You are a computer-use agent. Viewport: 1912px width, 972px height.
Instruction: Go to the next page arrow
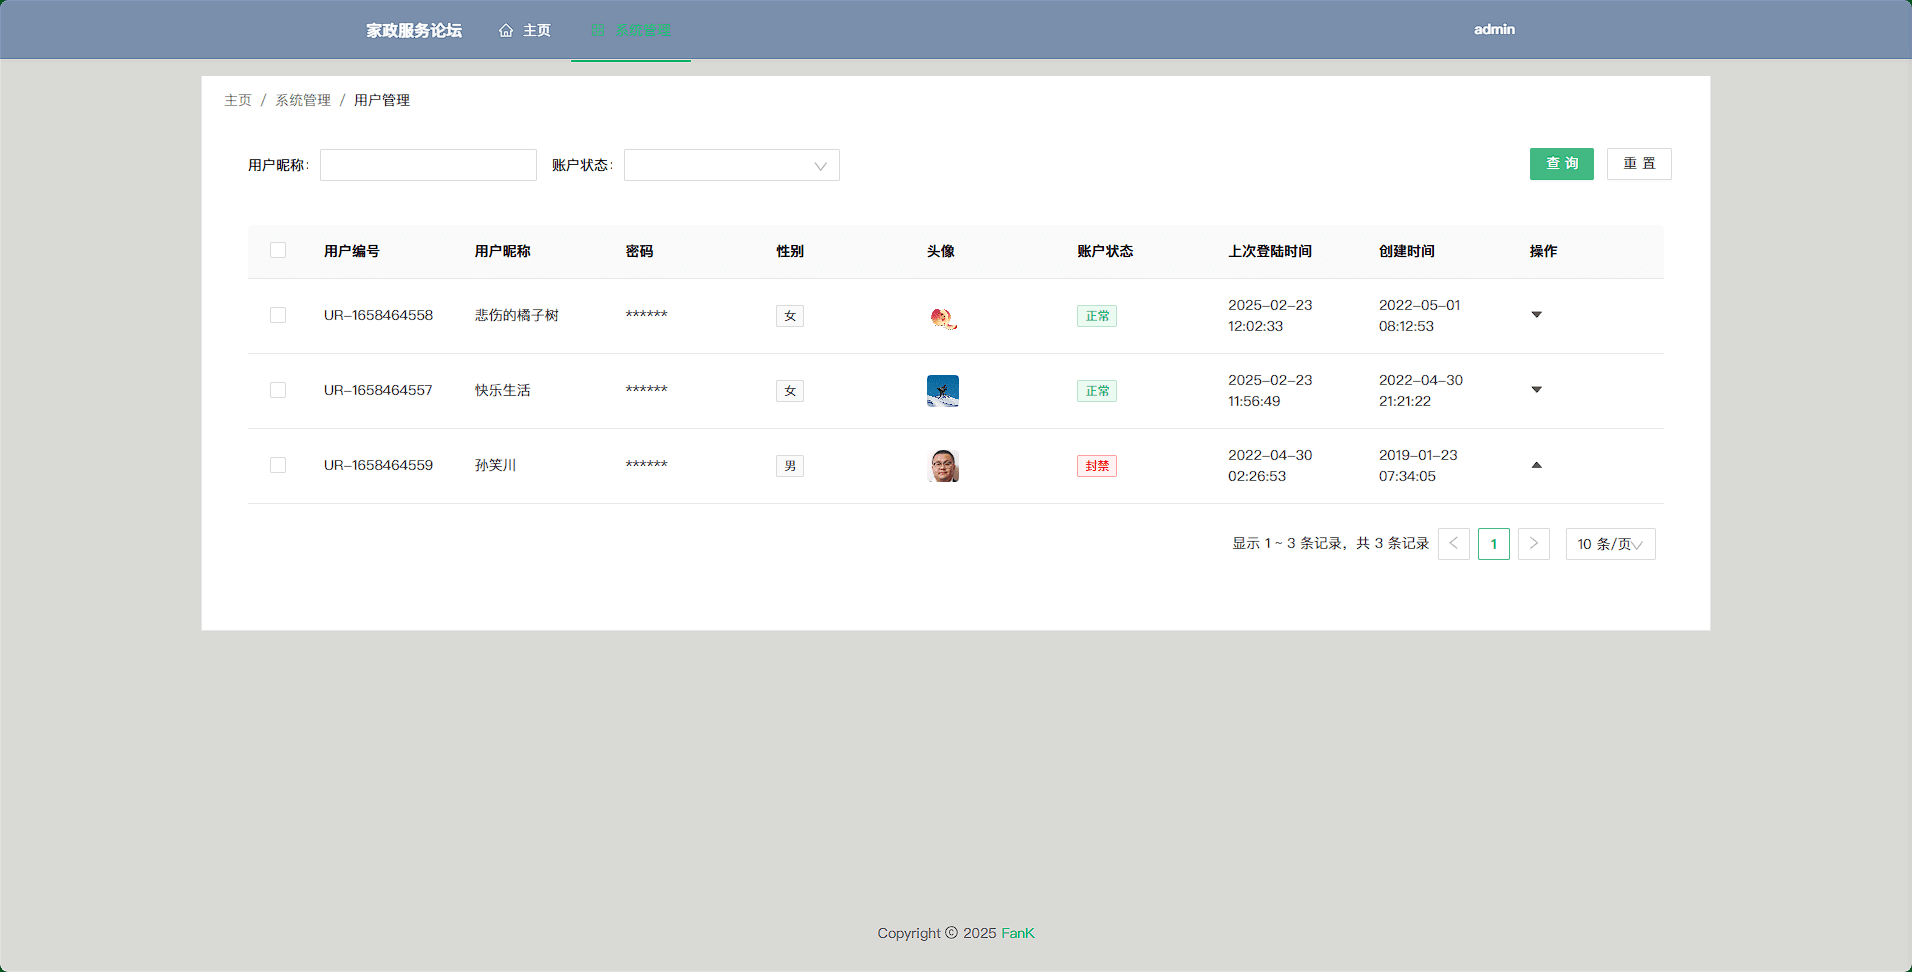pyautogui.click(x=1533, y=544)
